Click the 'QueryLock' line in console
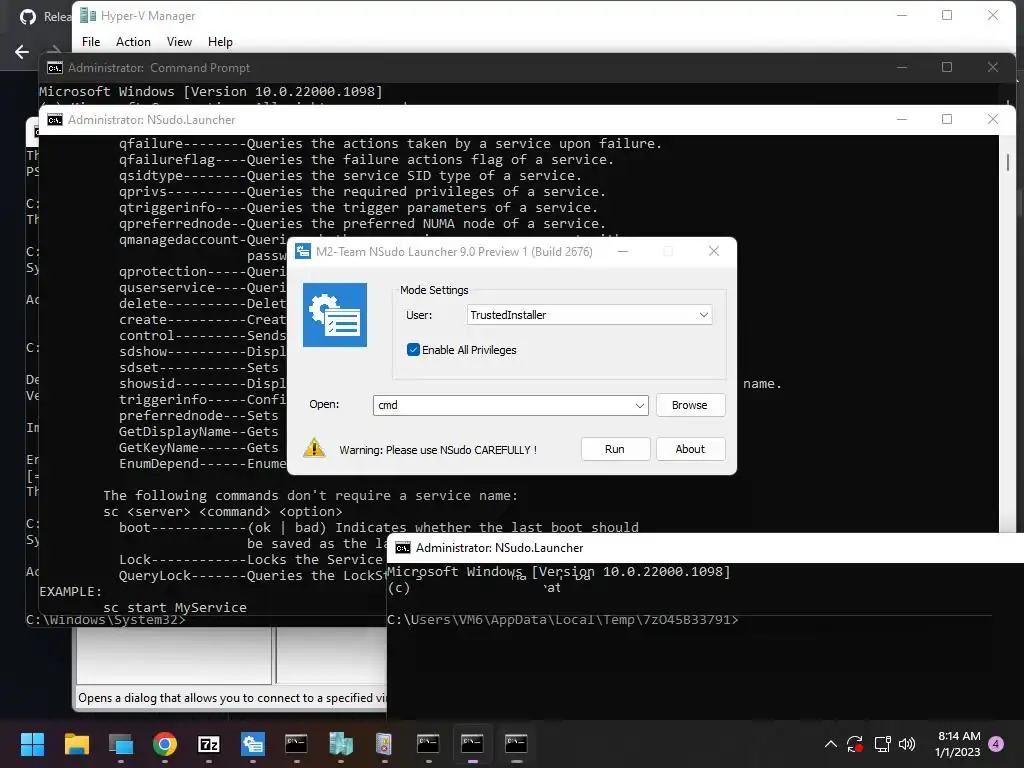 pyautogui.click(x=253, y=576)
